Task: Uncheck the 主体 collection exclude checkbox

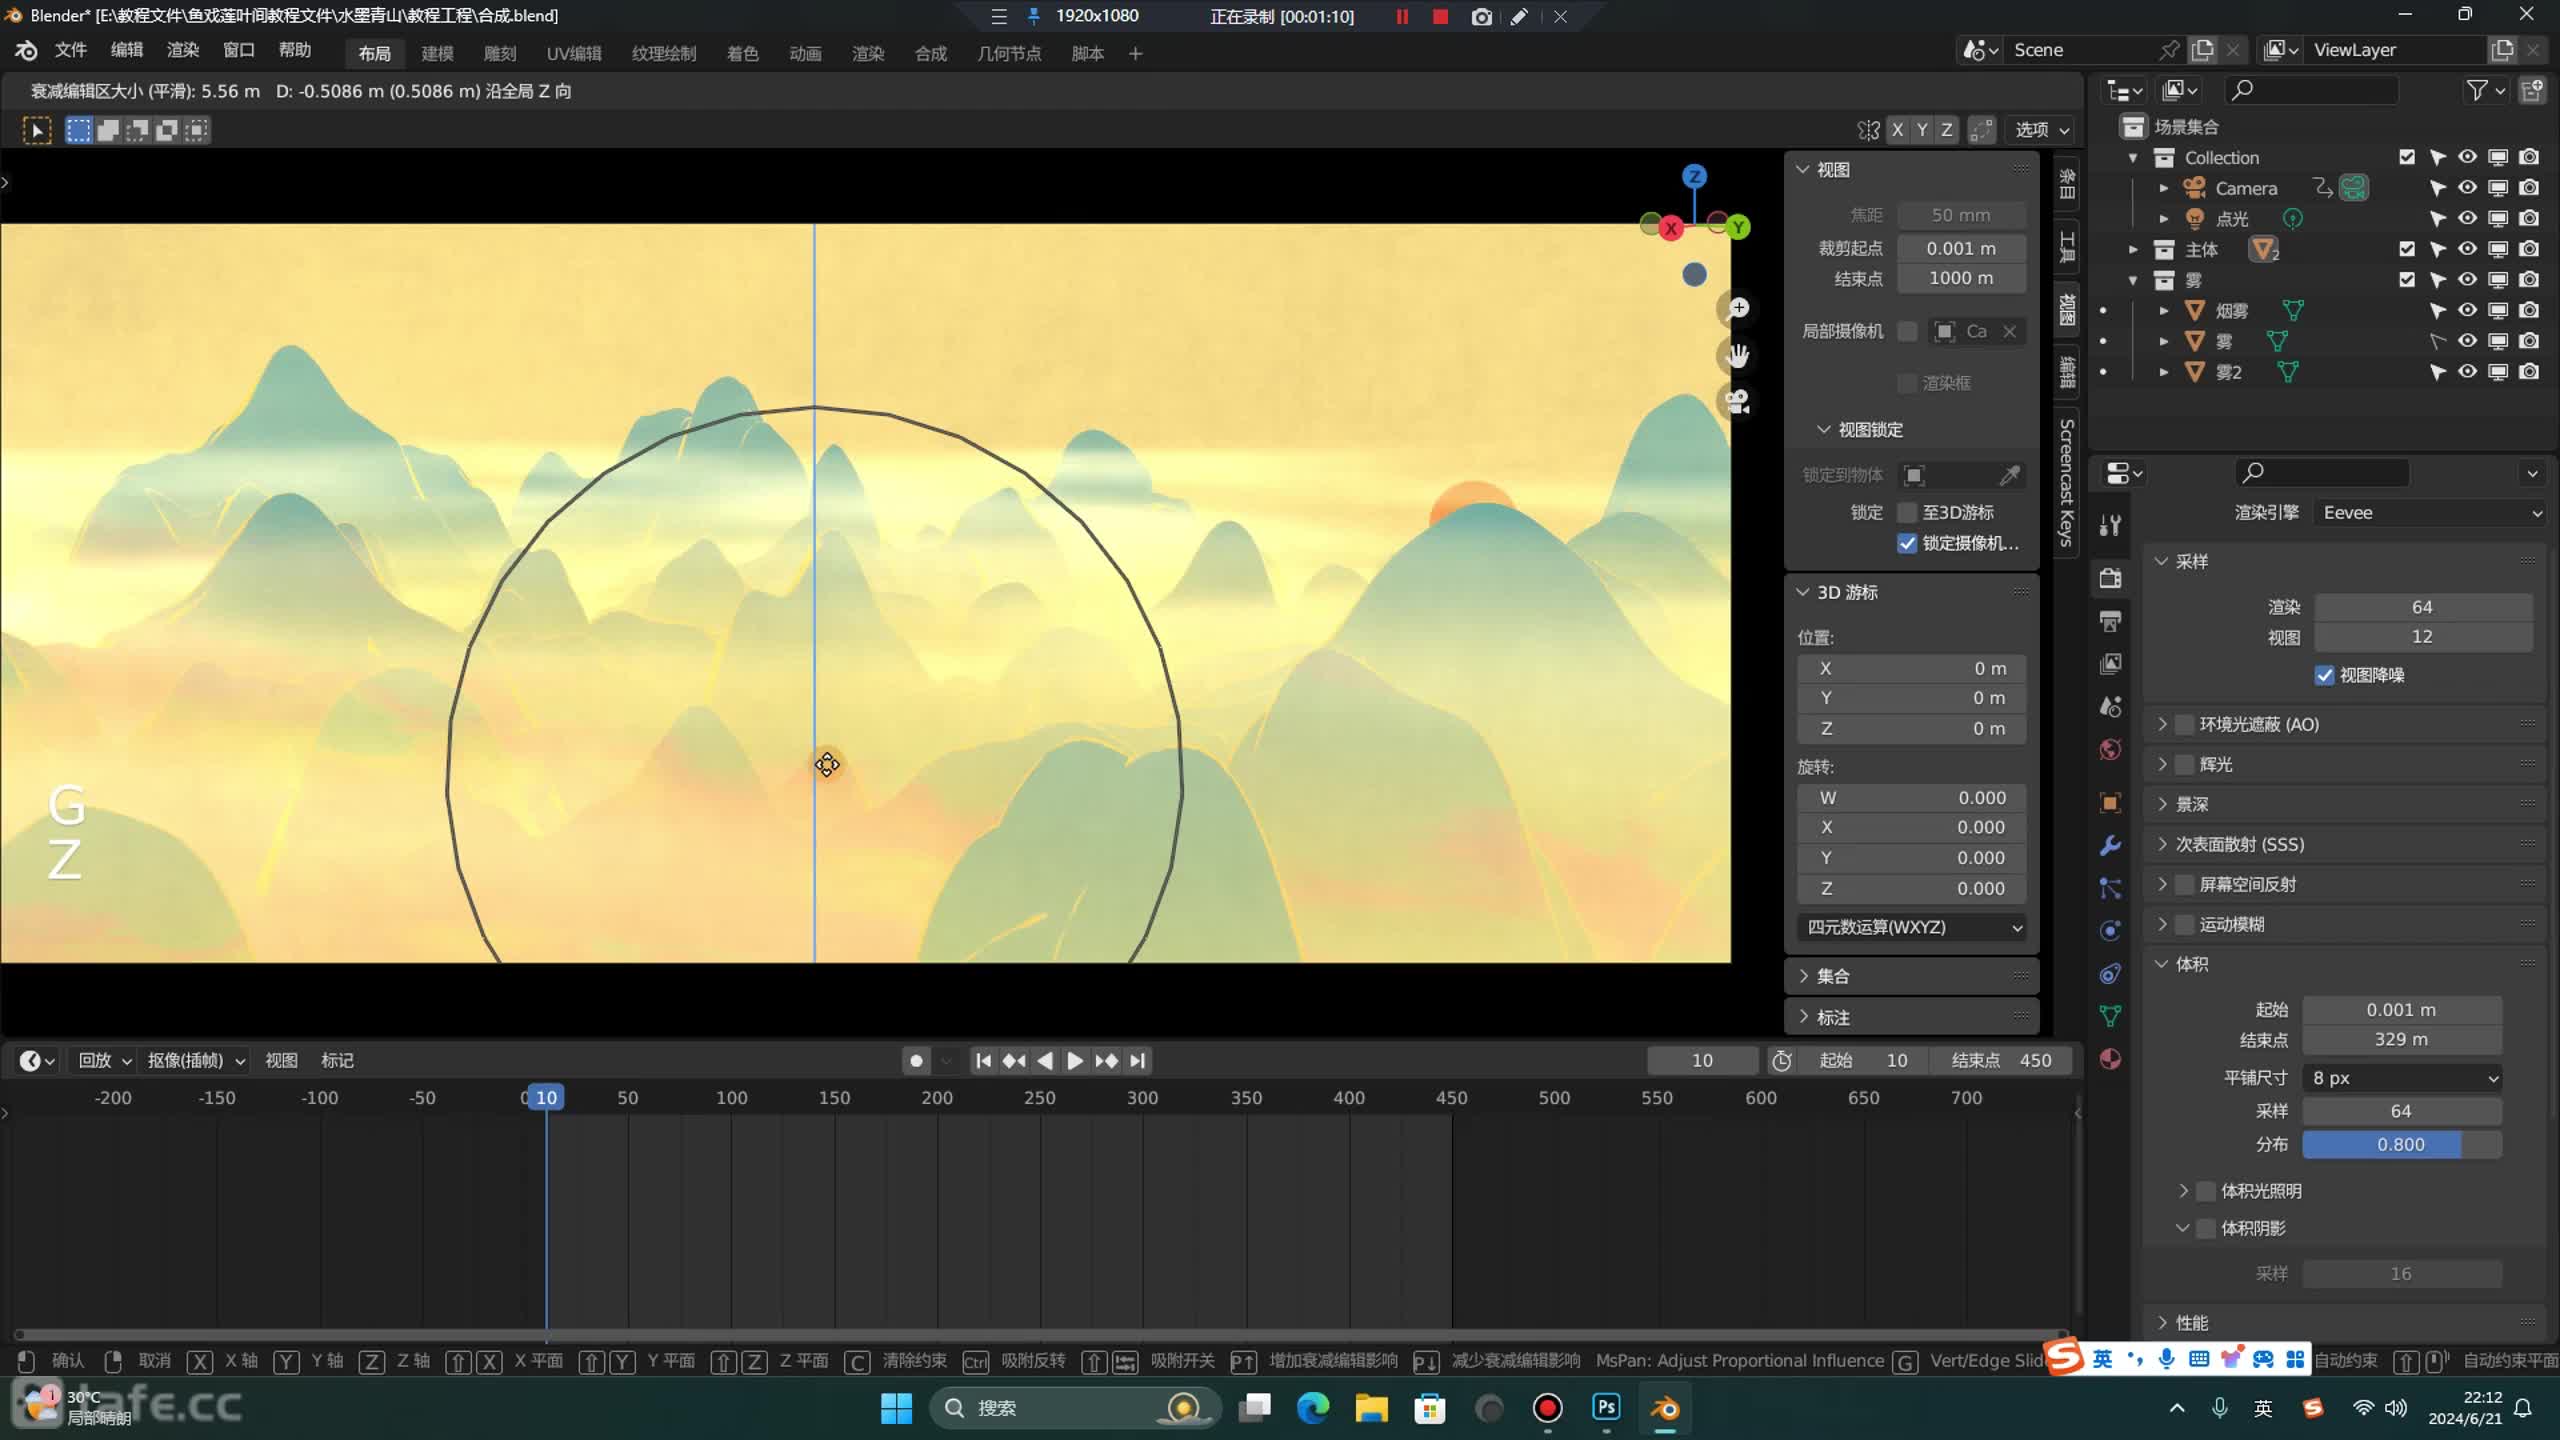Action: click(x=2407, y=249)
